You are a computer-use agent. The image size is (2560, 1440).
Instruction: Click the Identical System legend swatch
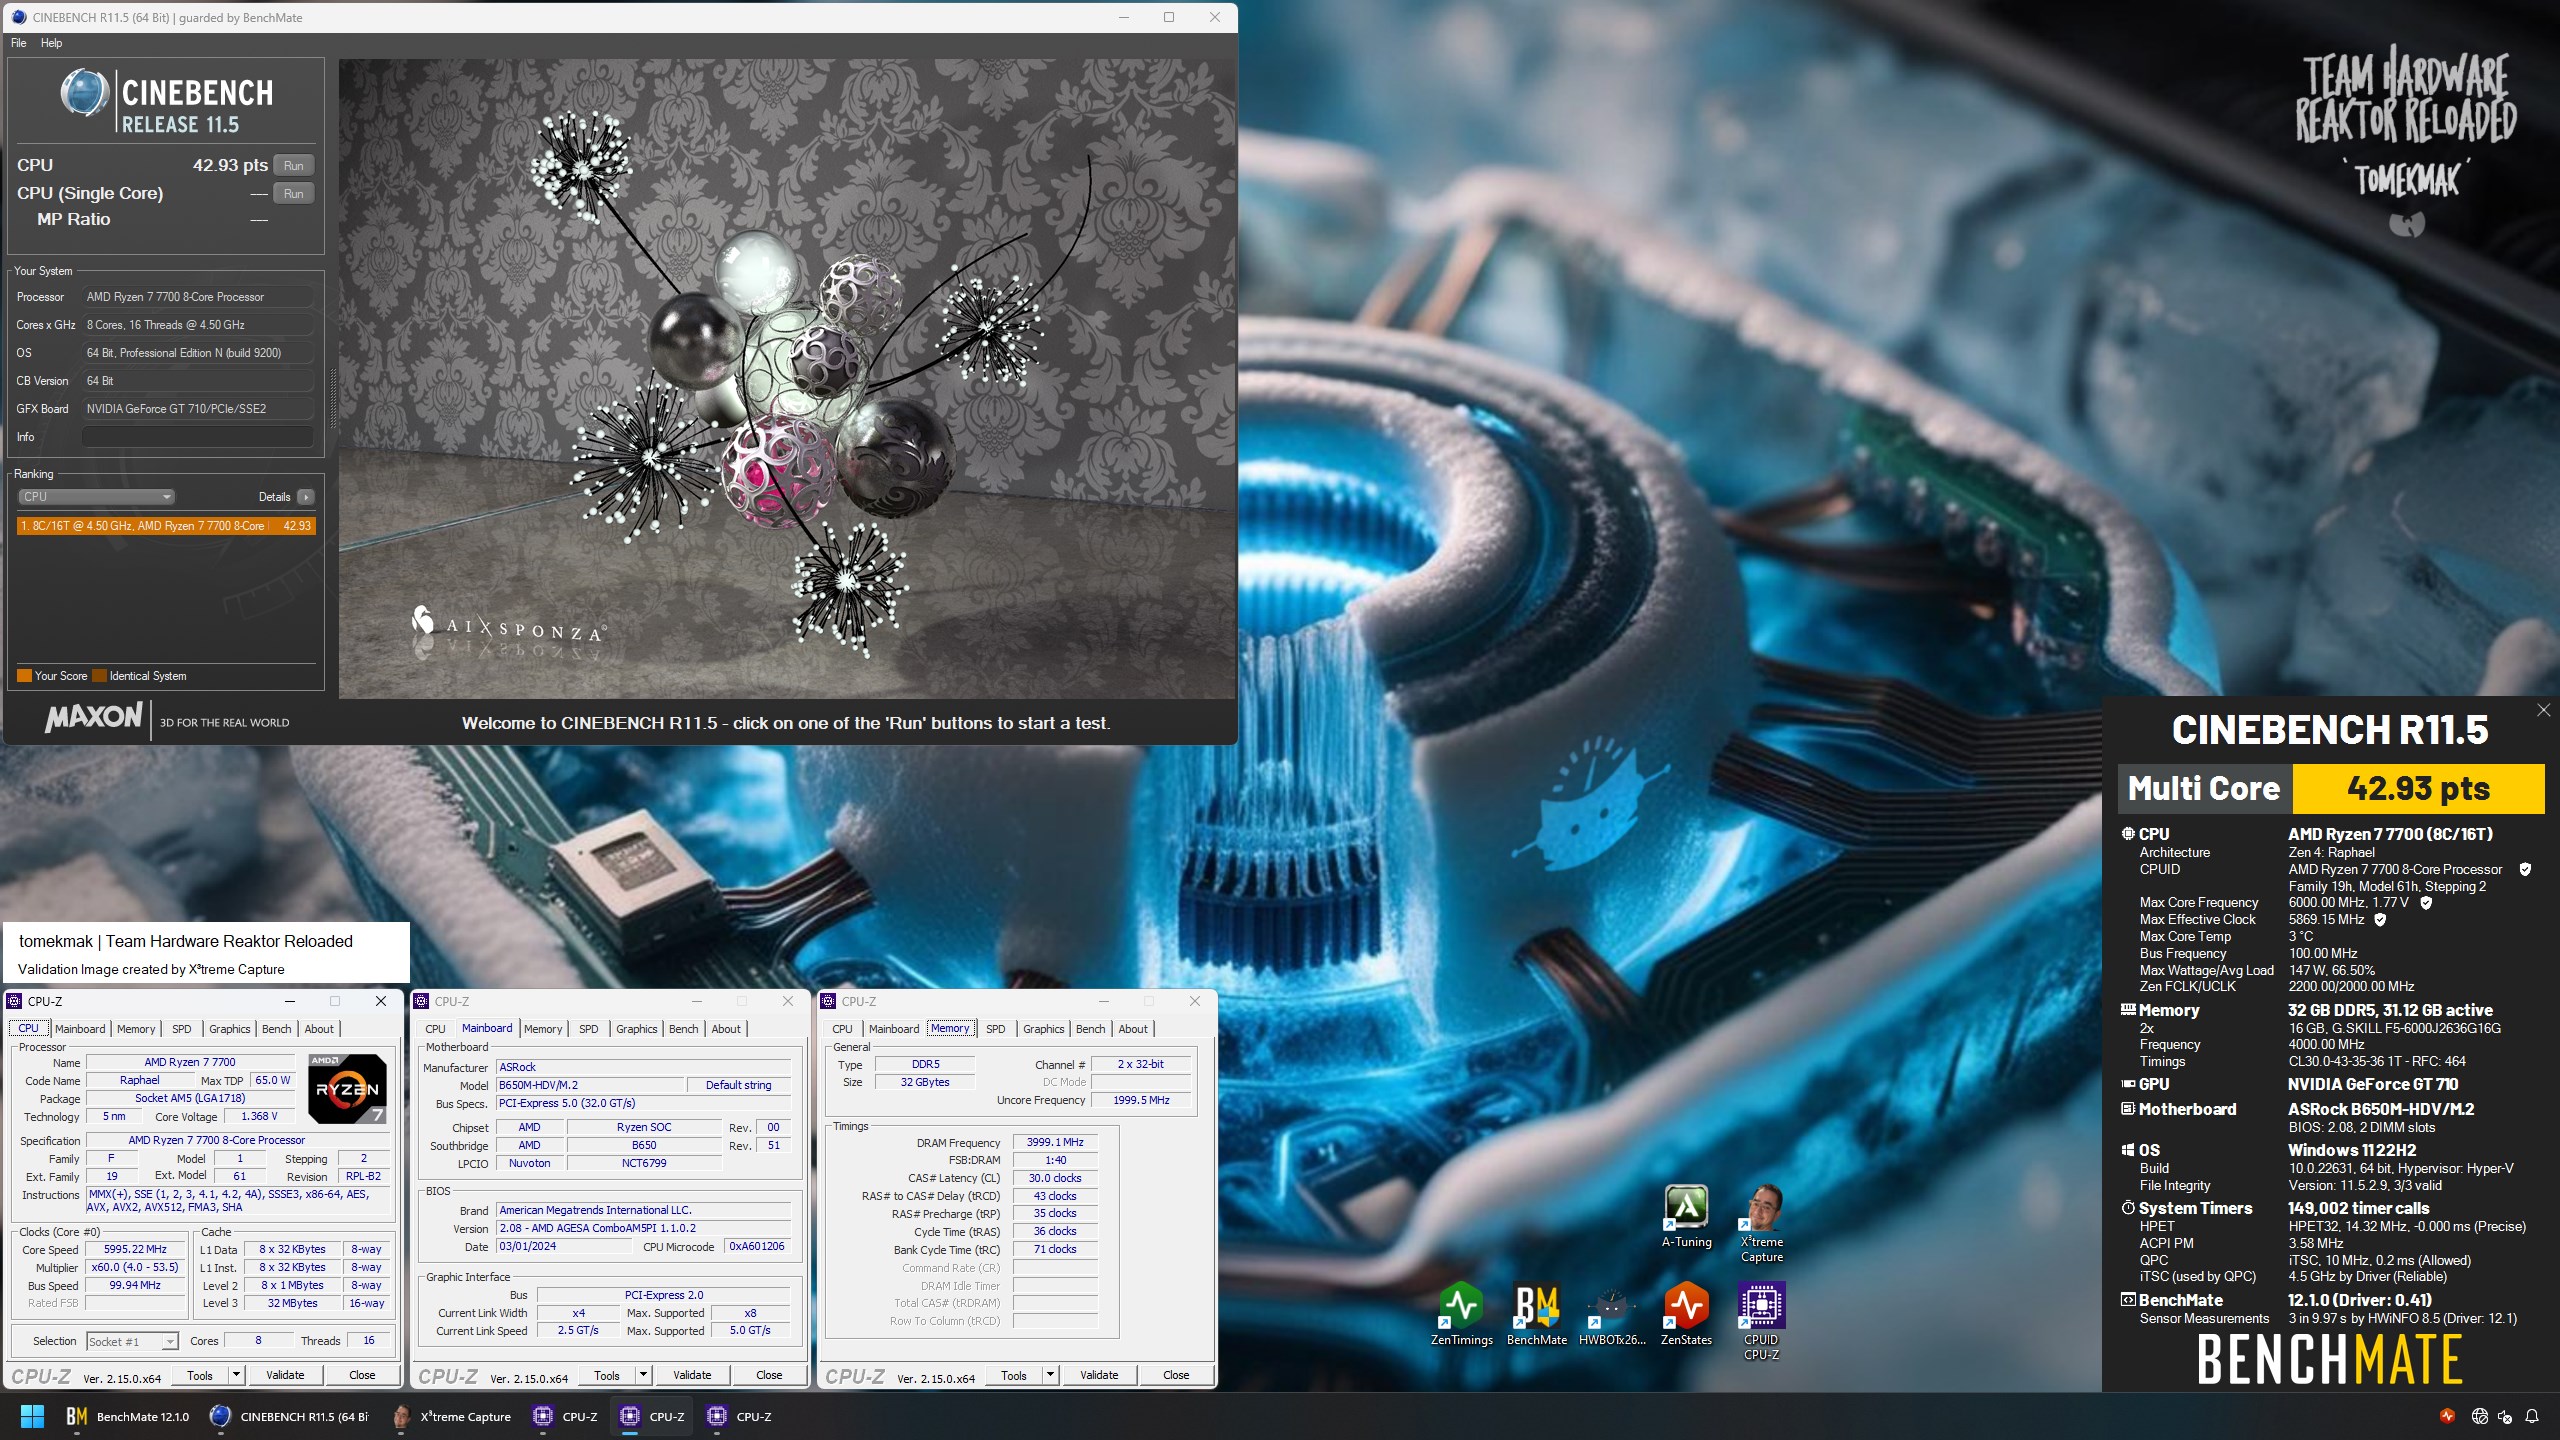click(99, 676)
